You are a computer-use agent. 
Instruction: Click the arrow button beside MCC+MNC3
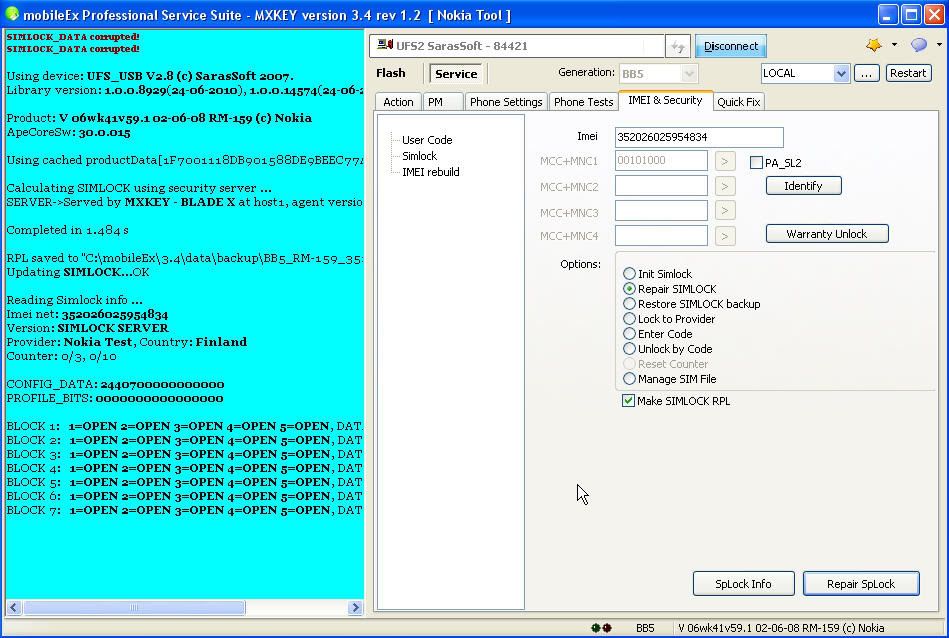point(724,211)
